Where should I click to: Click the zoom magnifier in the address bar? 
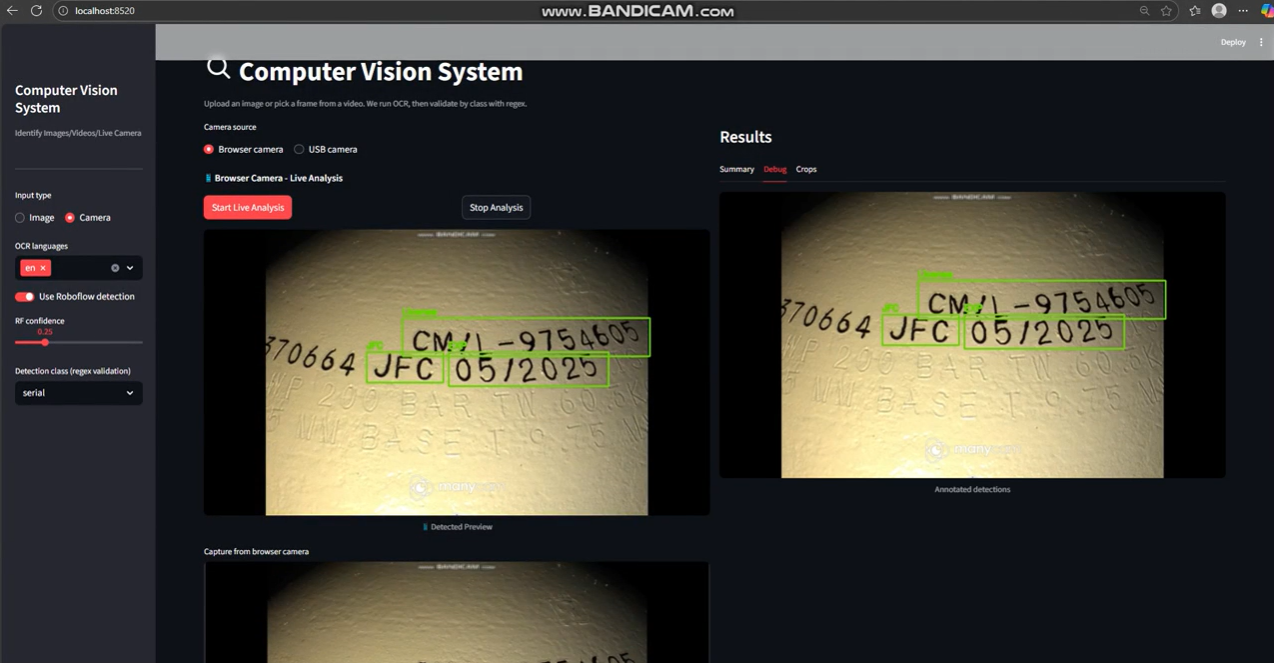(1144, 11)
